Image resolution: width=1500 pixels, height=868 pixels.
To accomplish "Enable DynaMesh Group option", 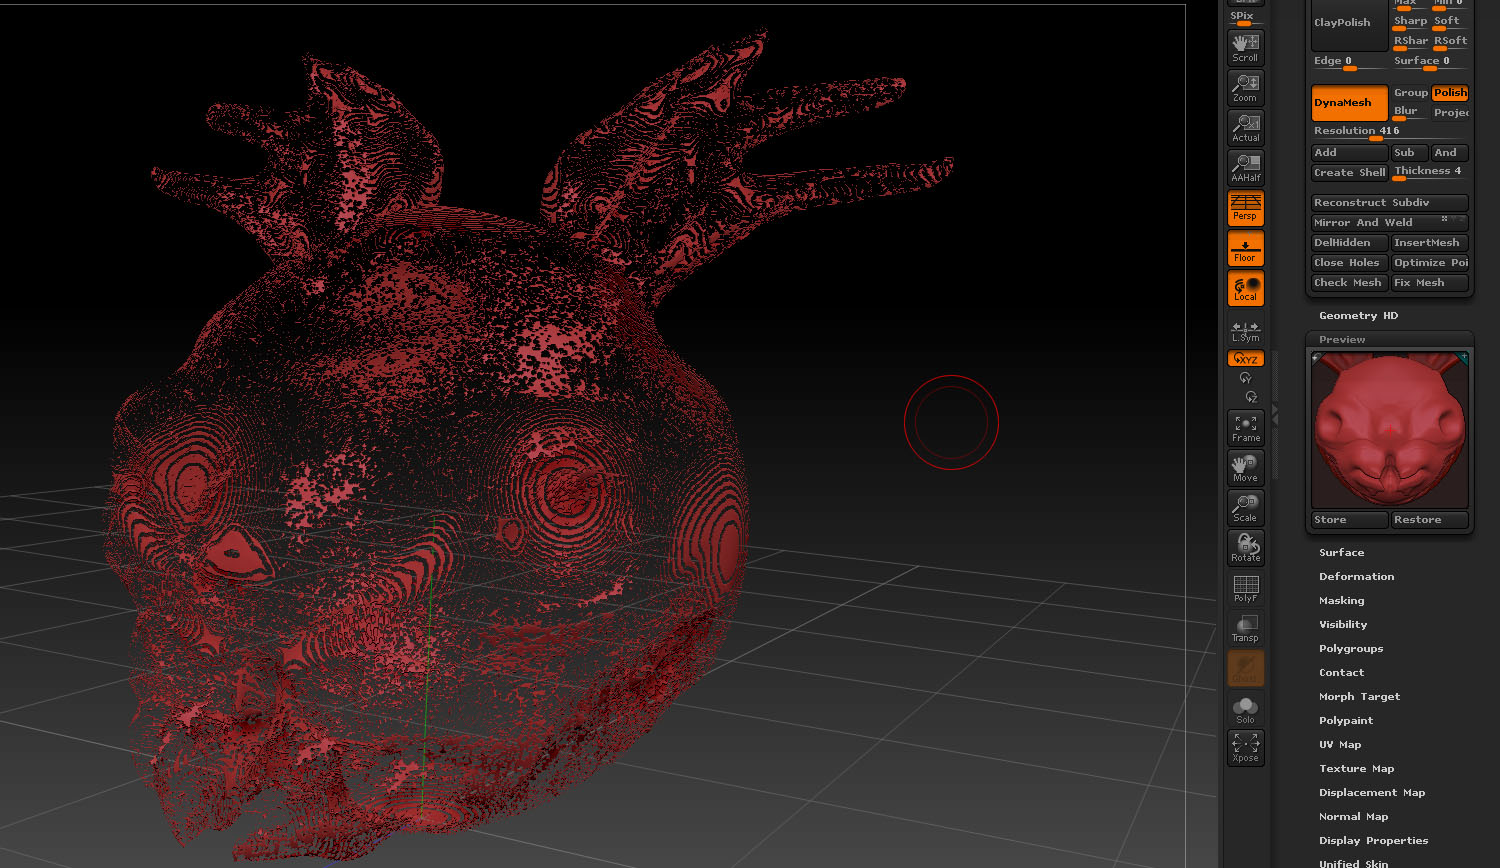I will click(1410, 93).
